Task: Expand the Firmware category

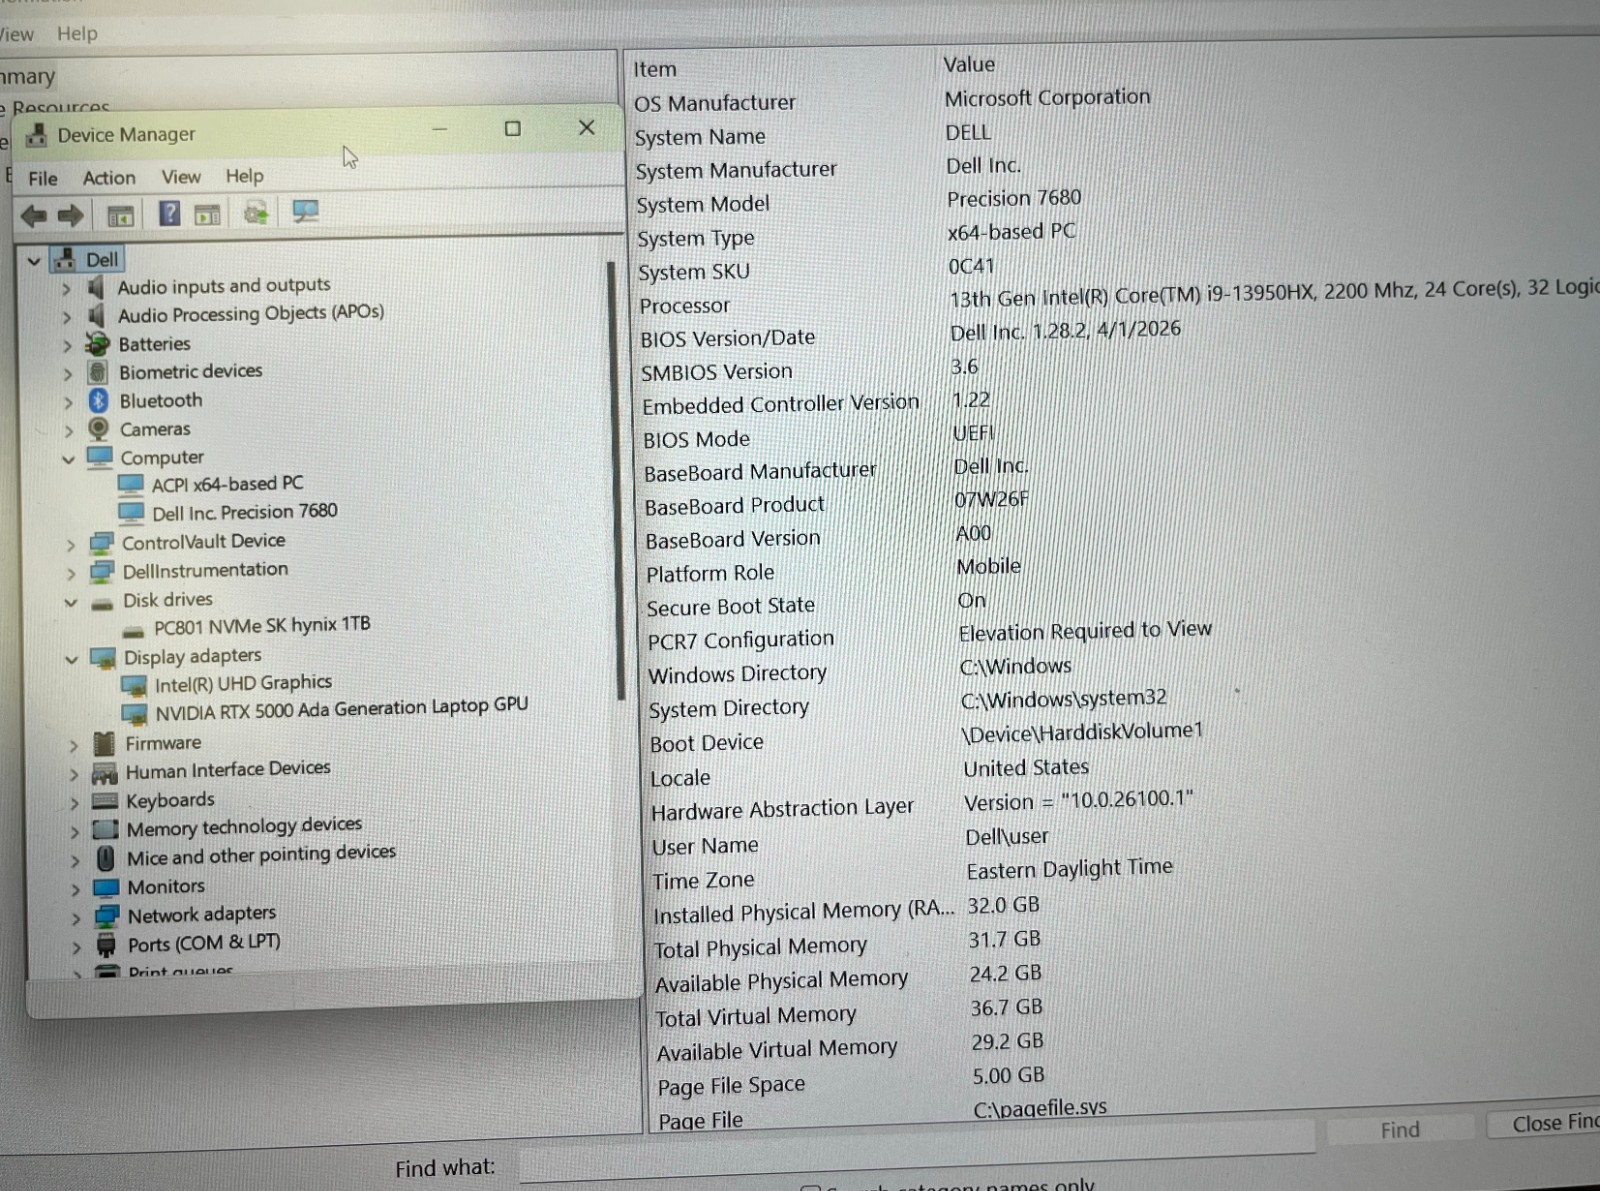Action: click(73, 746)
